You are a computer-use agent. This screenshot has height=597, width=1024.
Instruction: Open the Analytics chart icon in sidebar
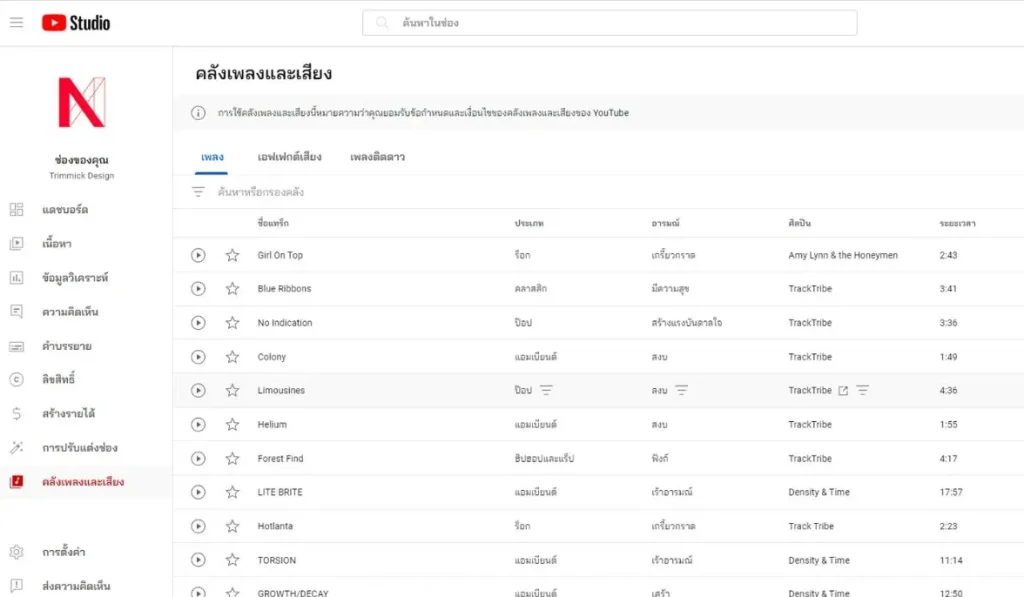[16, 278]
